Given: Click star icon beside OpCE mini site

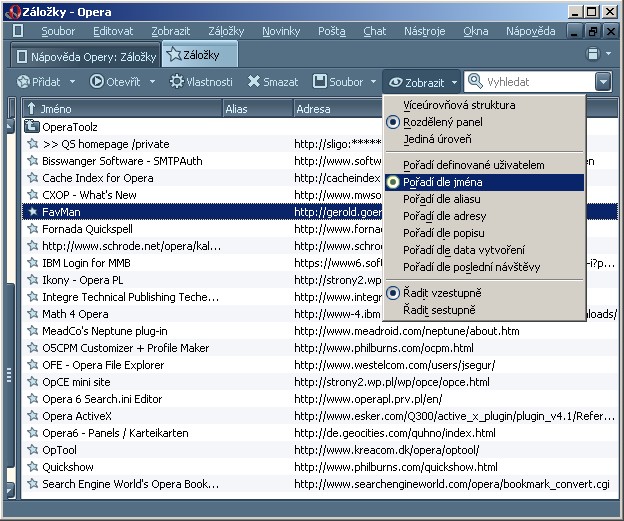Looking at the screenshot, I should click(33, 382).
